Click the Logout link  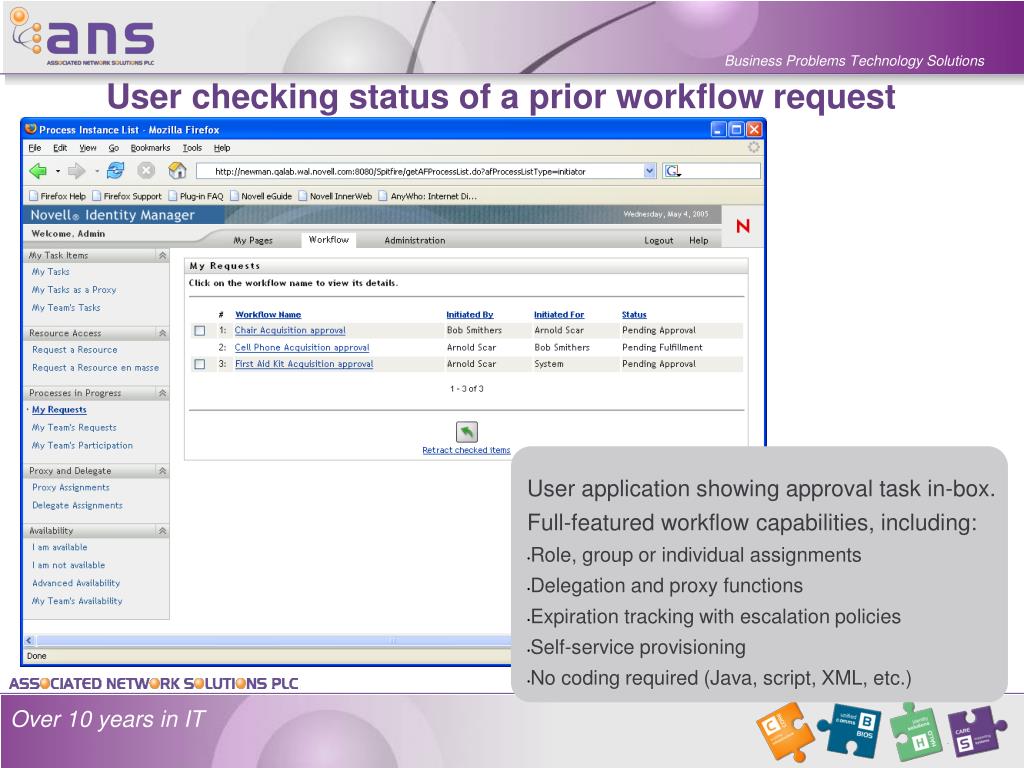pos(658,240)
